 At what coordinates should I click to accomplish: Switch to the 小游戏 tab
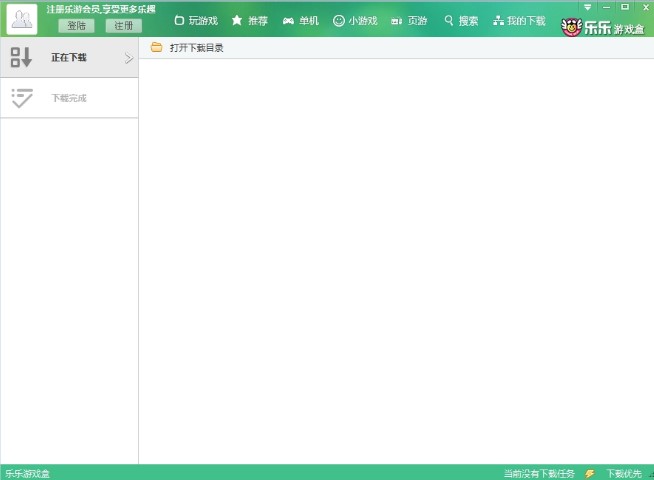(355, 20)
